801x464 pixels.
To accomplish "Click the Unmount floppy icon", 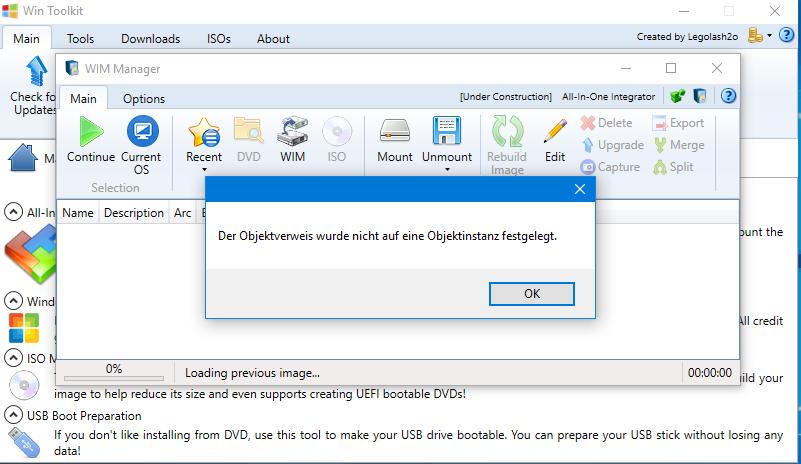I will point(446,130).
